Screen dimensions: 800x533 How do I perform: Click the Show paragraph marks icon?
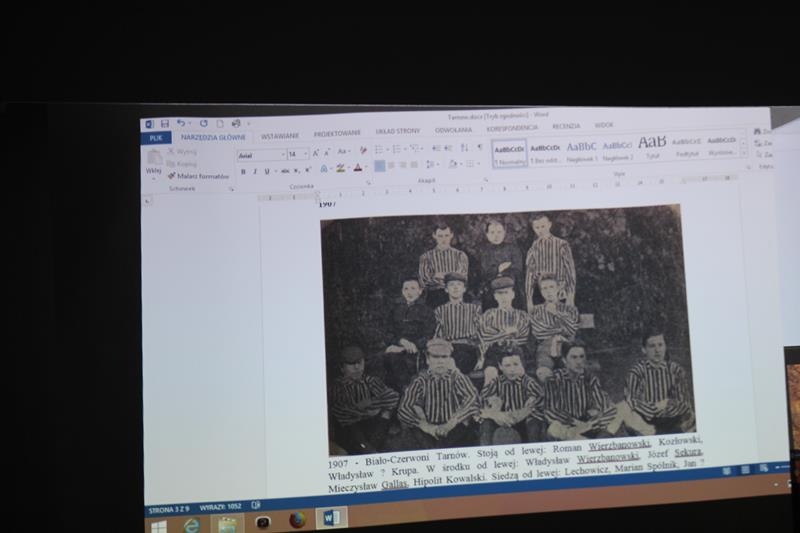pos(478,148)
